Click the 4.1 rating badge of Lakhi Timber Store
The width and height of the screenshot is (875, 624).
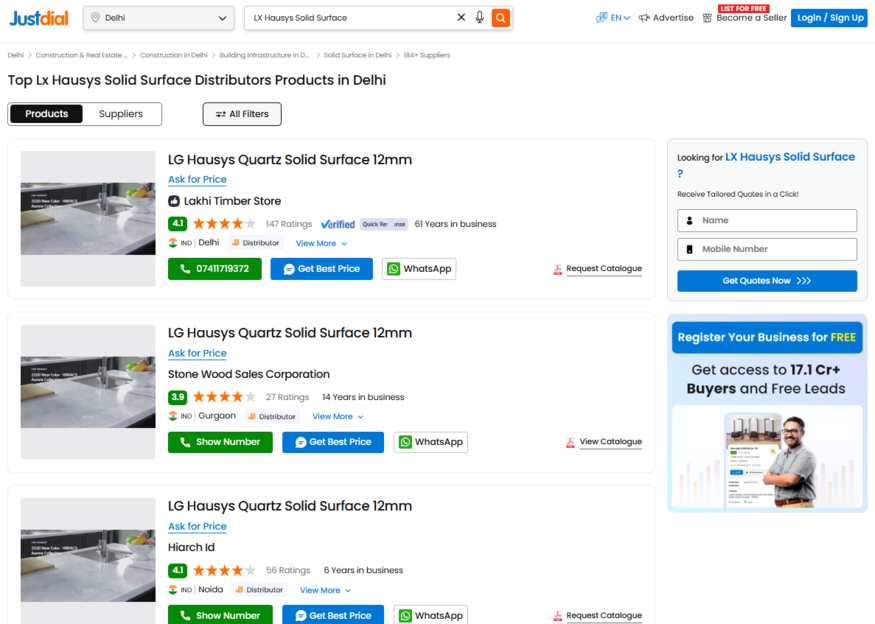tap(177, 224)
